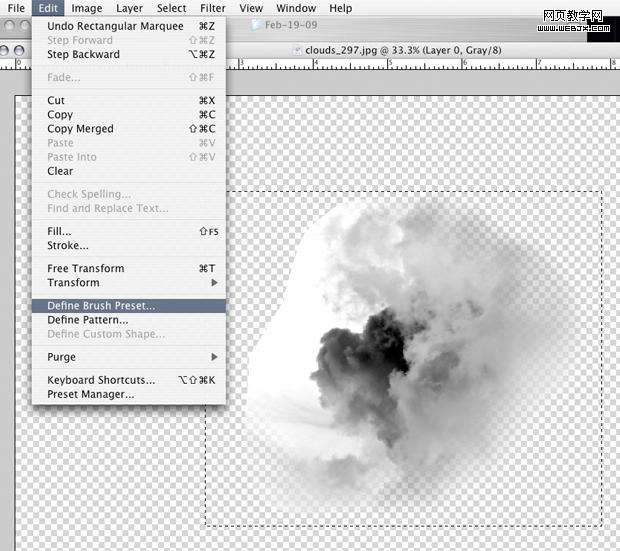The height and width of the screenshot is (551, 620).
Task: Open the Layer menu
Action: 129,8
